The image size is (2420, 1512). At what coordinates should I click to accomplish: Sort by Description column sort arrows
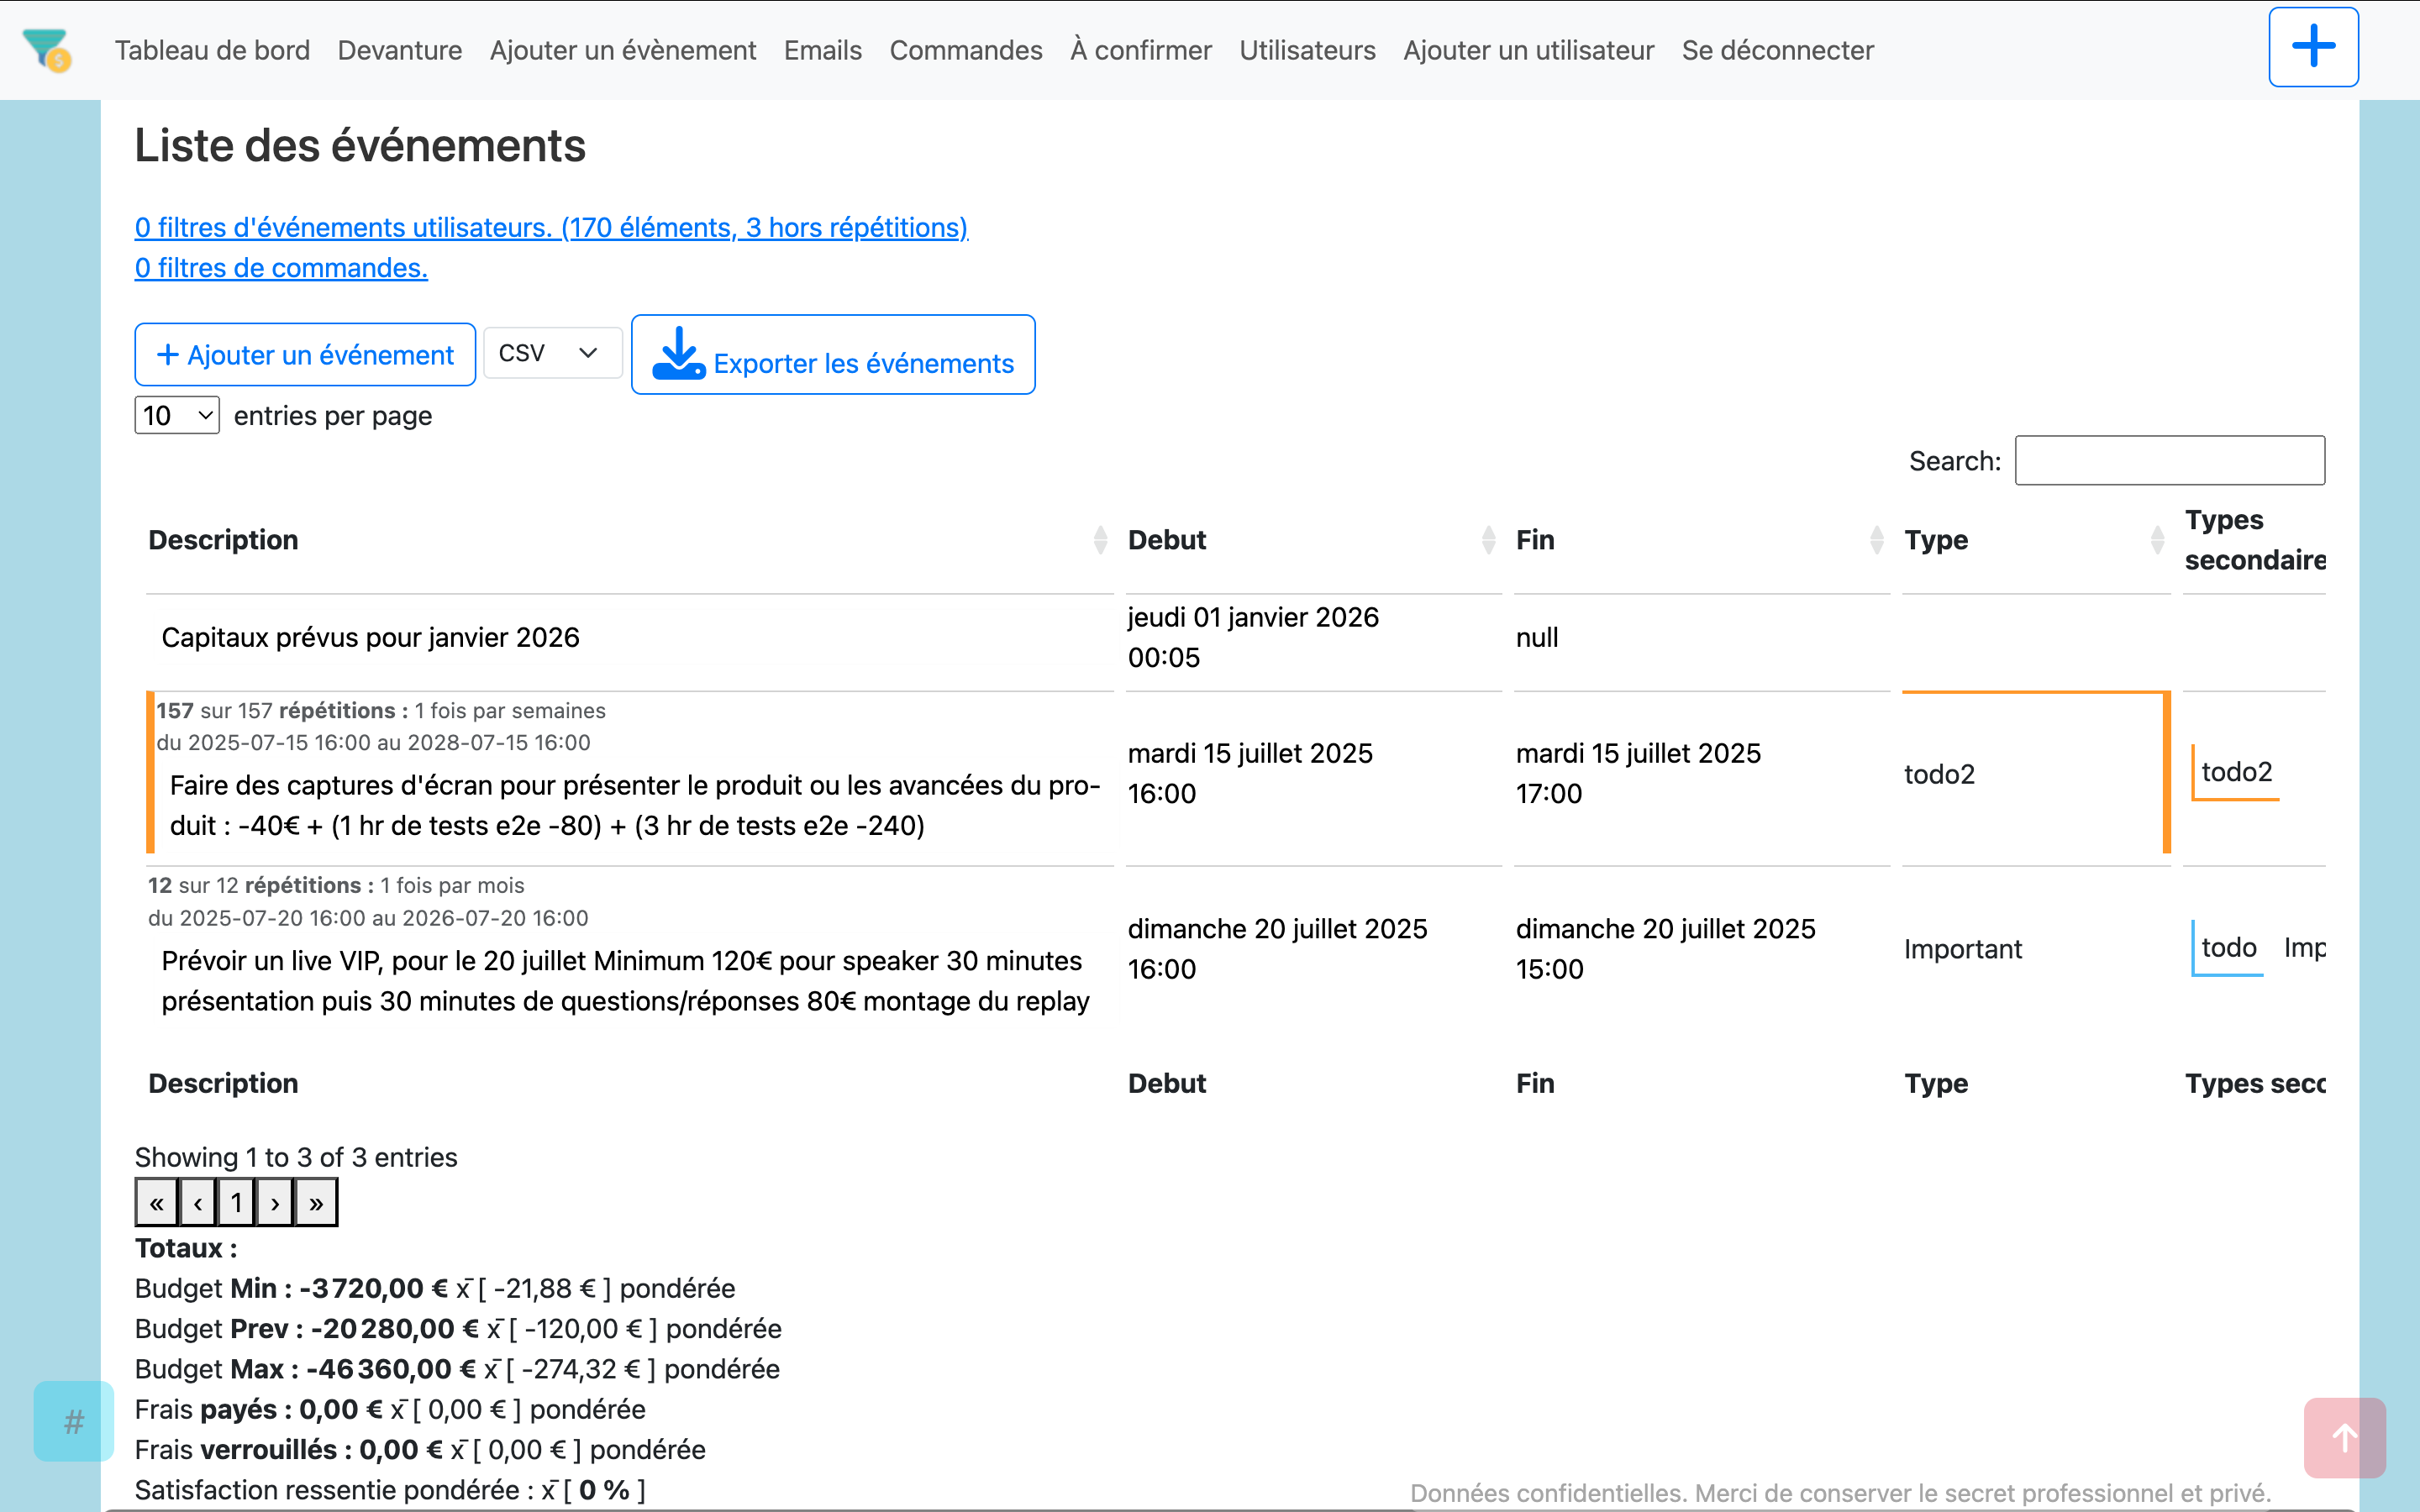[1100, 540]
